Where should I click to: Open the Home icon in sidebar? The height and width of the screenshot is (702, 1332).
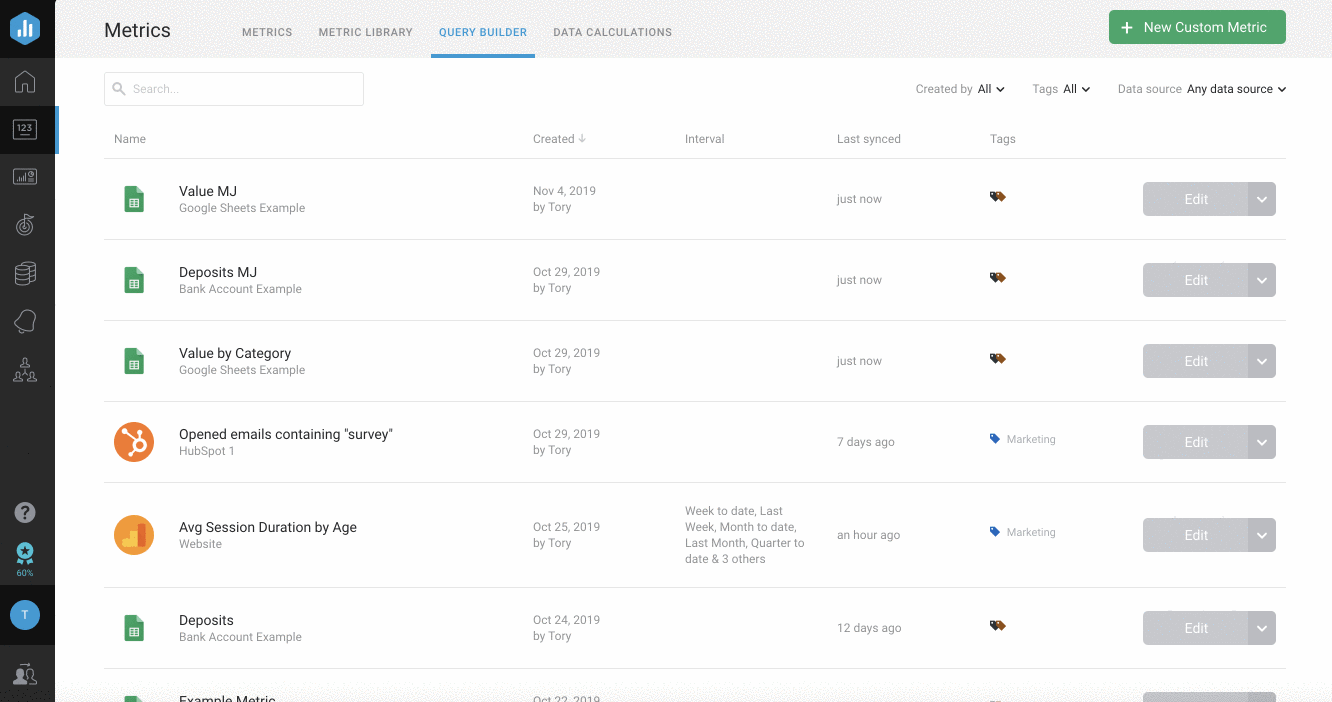(x=25, y=82)
